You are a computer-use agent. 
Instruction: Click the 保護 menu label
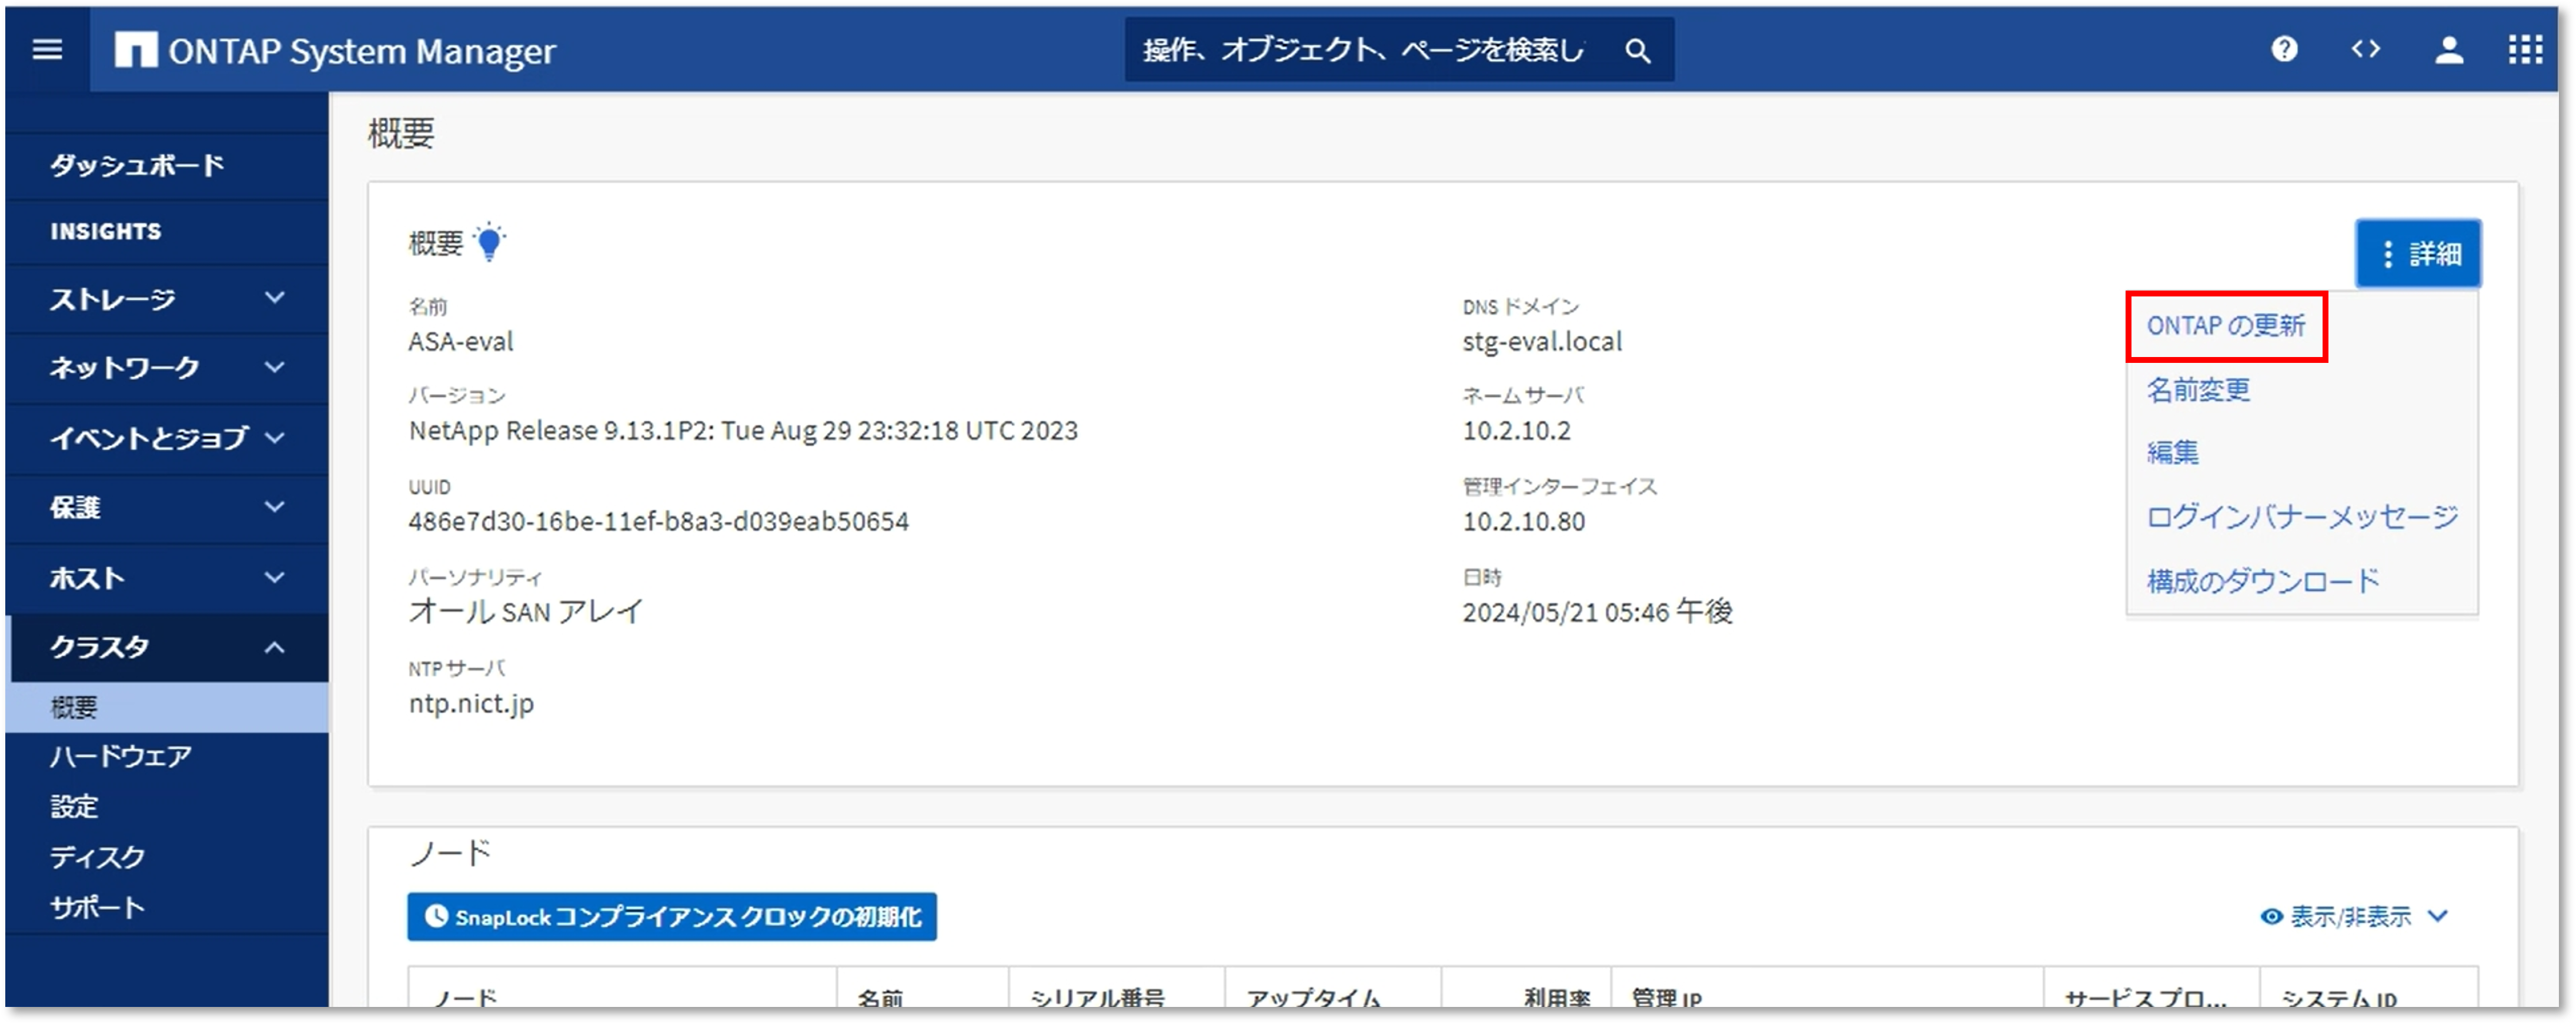75,507
